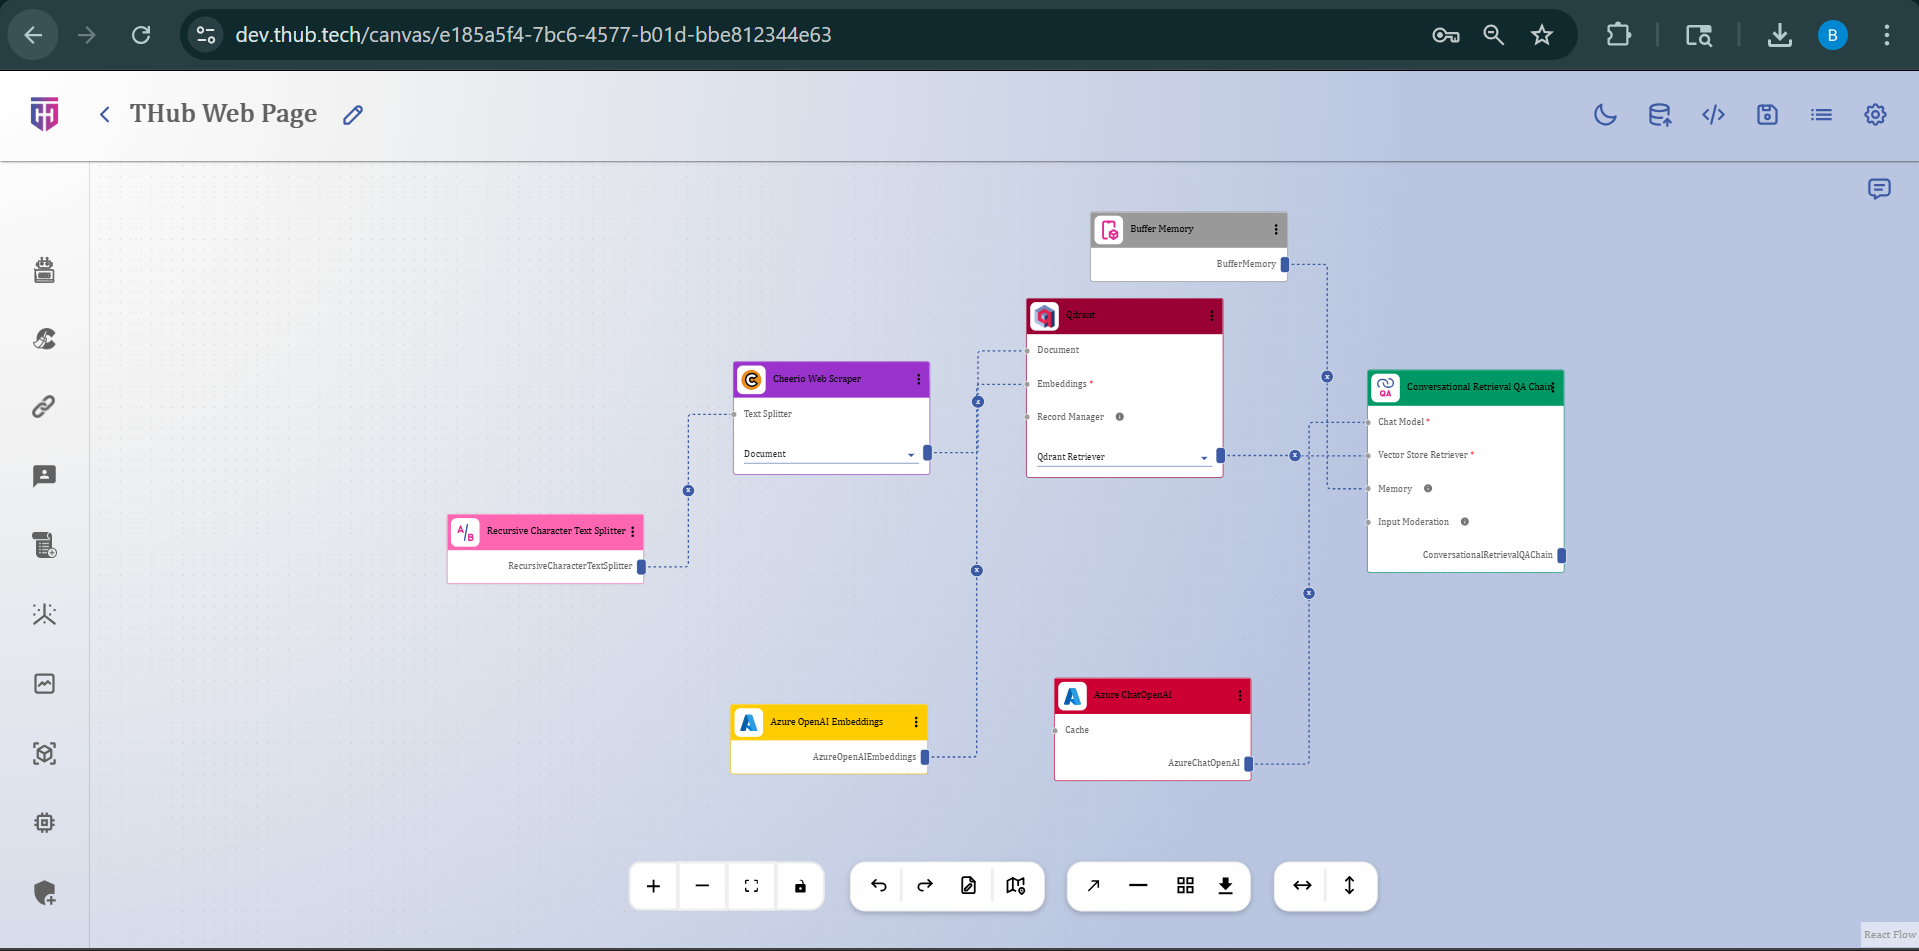This screenshot has width=1919, height=951.
Task: Open the chat message bubble icon
Action: [1879, 189]
